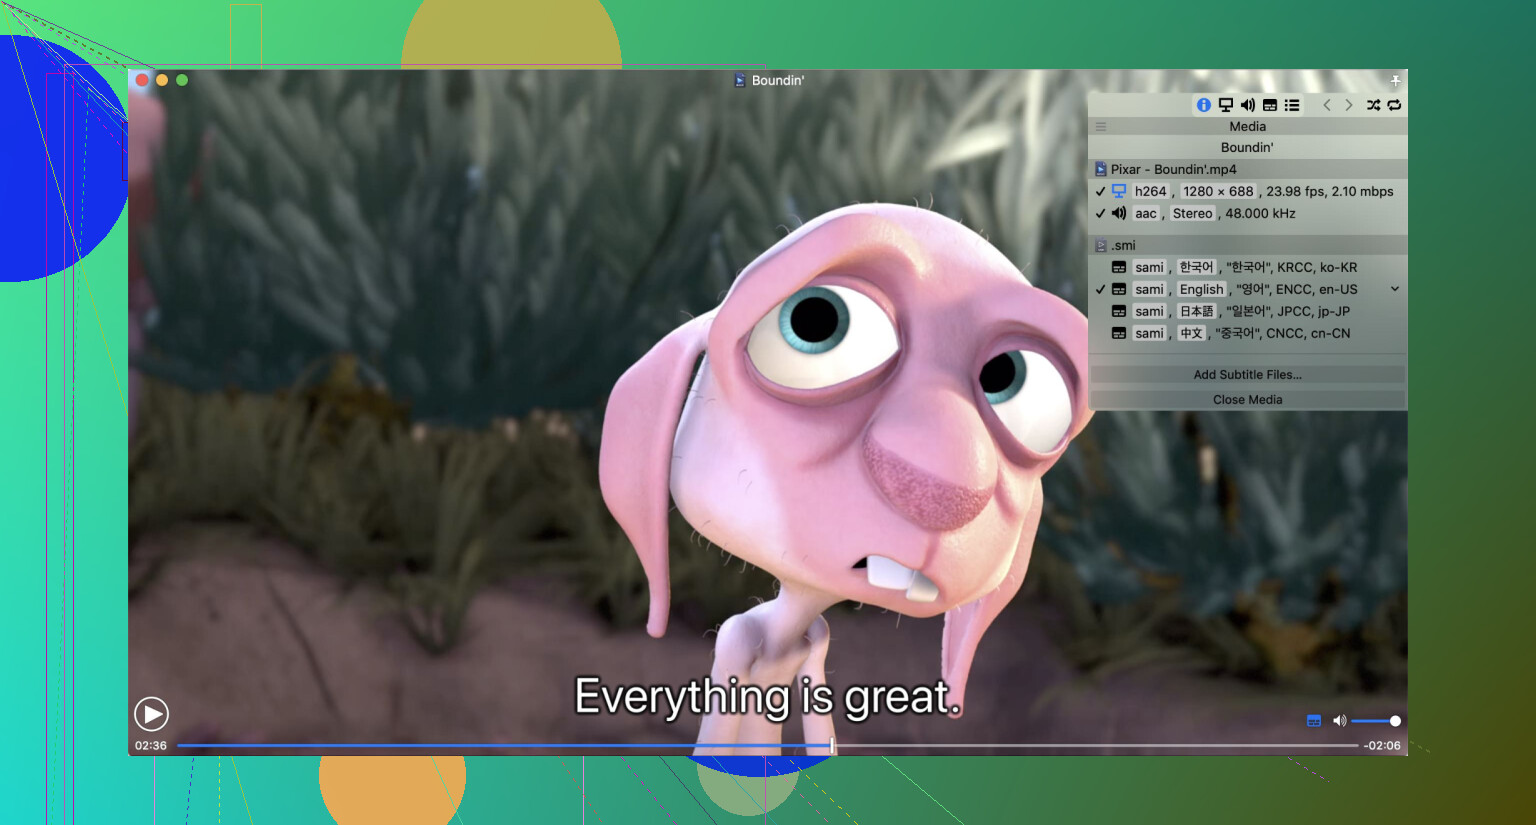Toggle repeat playback icon
Image resolution: width=1536 pixels, height=825 pixels.
tap(1394, 105)
